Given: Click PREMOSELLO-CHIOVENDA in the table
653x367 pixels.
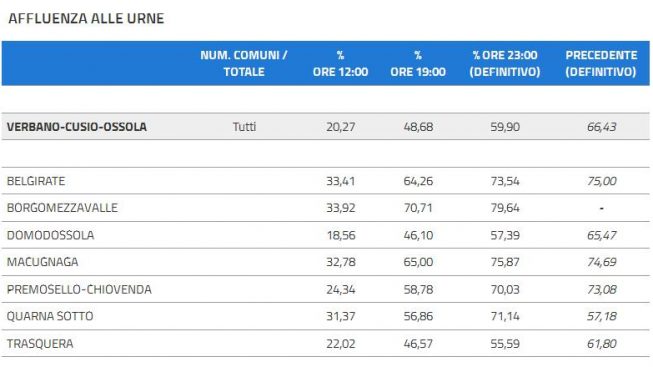Looking at the screenshot, I should [79, 290].
